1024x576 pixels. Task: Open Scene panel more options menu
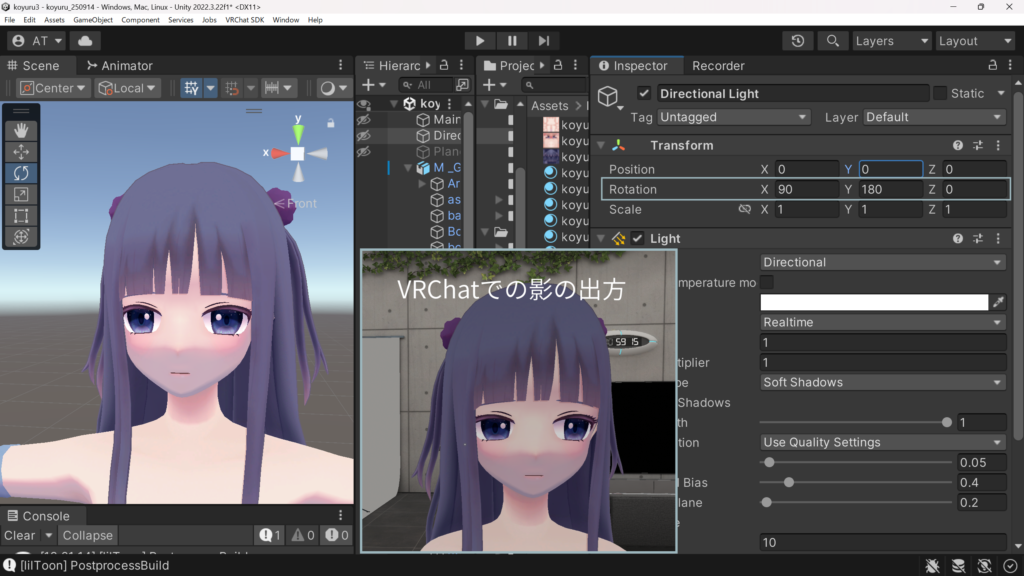point(340,65)
